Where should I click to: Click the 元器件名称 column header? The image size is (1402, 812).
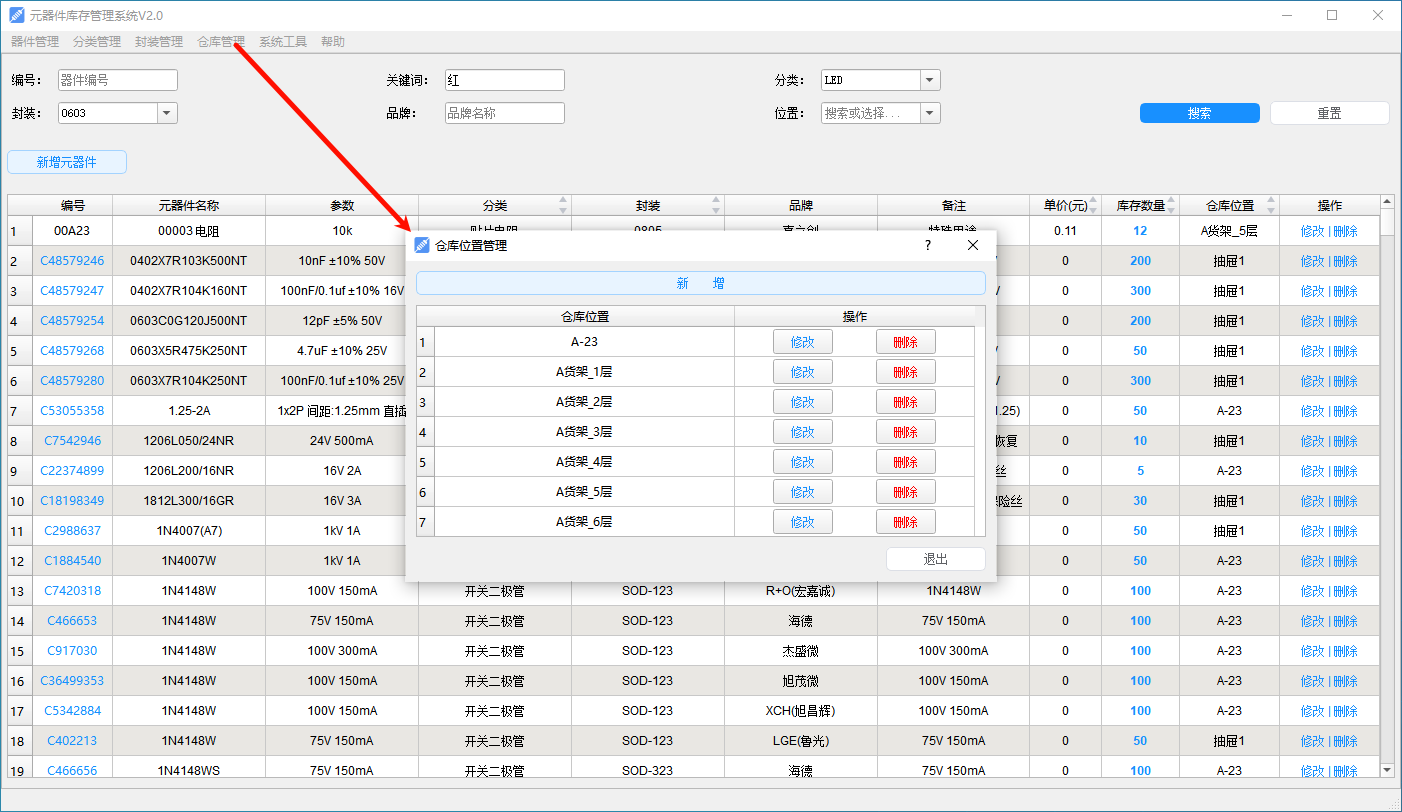[x=189, y=205]
